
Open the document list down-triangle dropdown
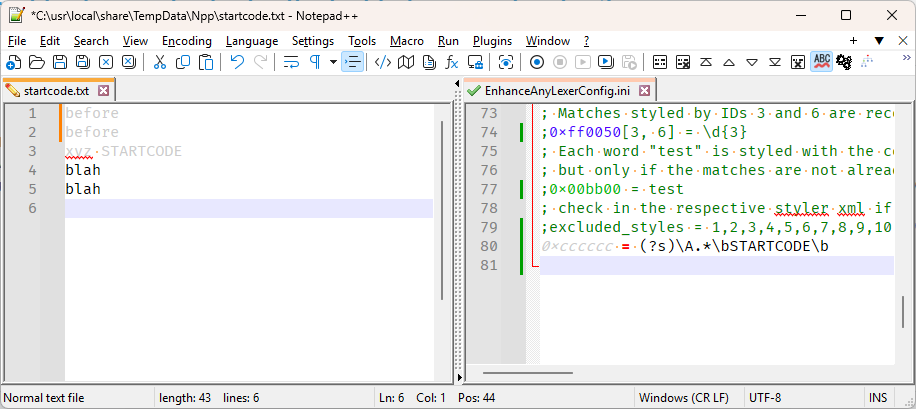(878, 41)
